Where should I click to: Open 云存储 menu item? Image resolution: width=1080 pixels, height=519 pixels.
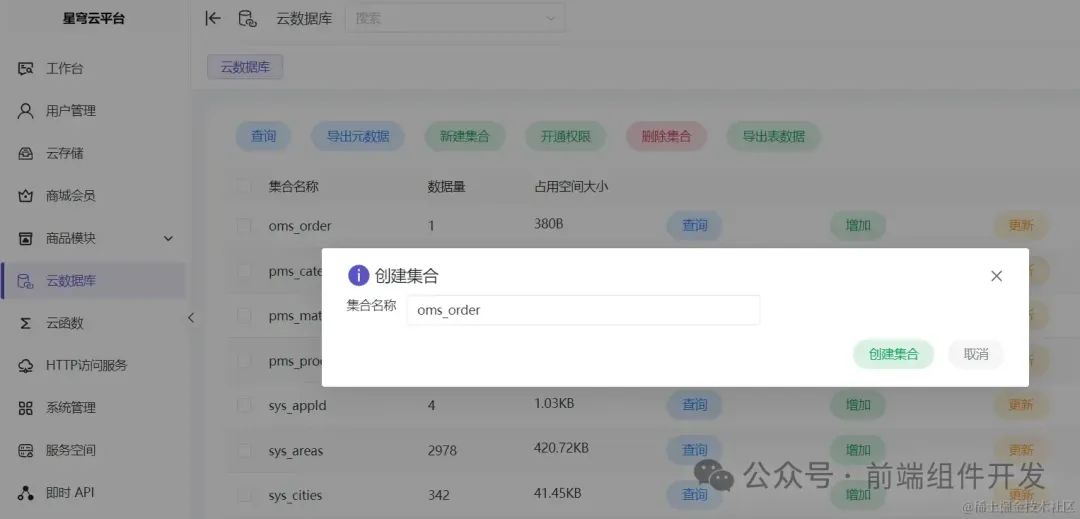click(x=65, y=153)
